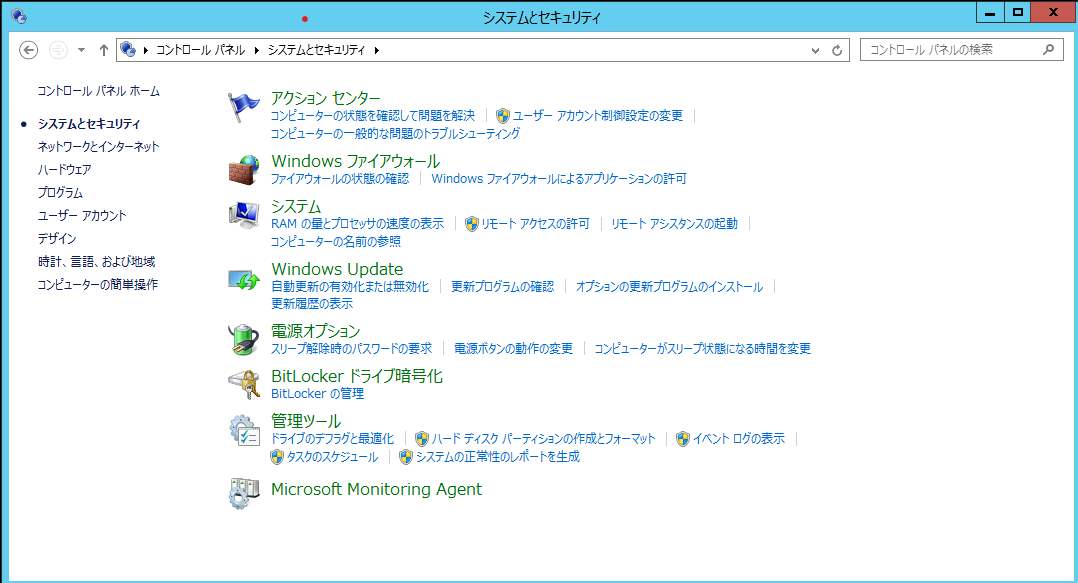Click the search magnifier icon
This screenshot has width=1078, height=583.
point(1048,50)
